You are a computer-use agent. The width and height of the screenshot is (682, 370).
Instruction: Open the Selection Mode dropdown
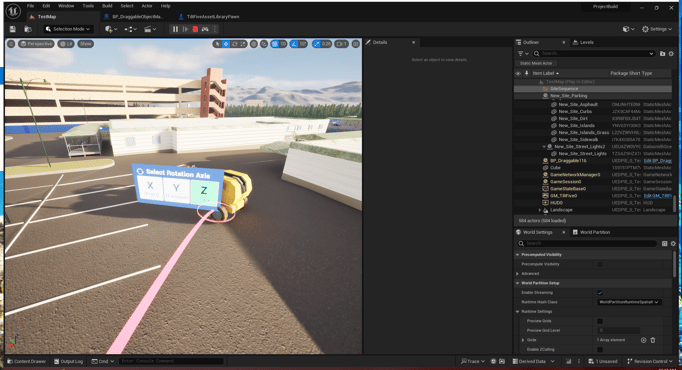(x=68, y=29)
